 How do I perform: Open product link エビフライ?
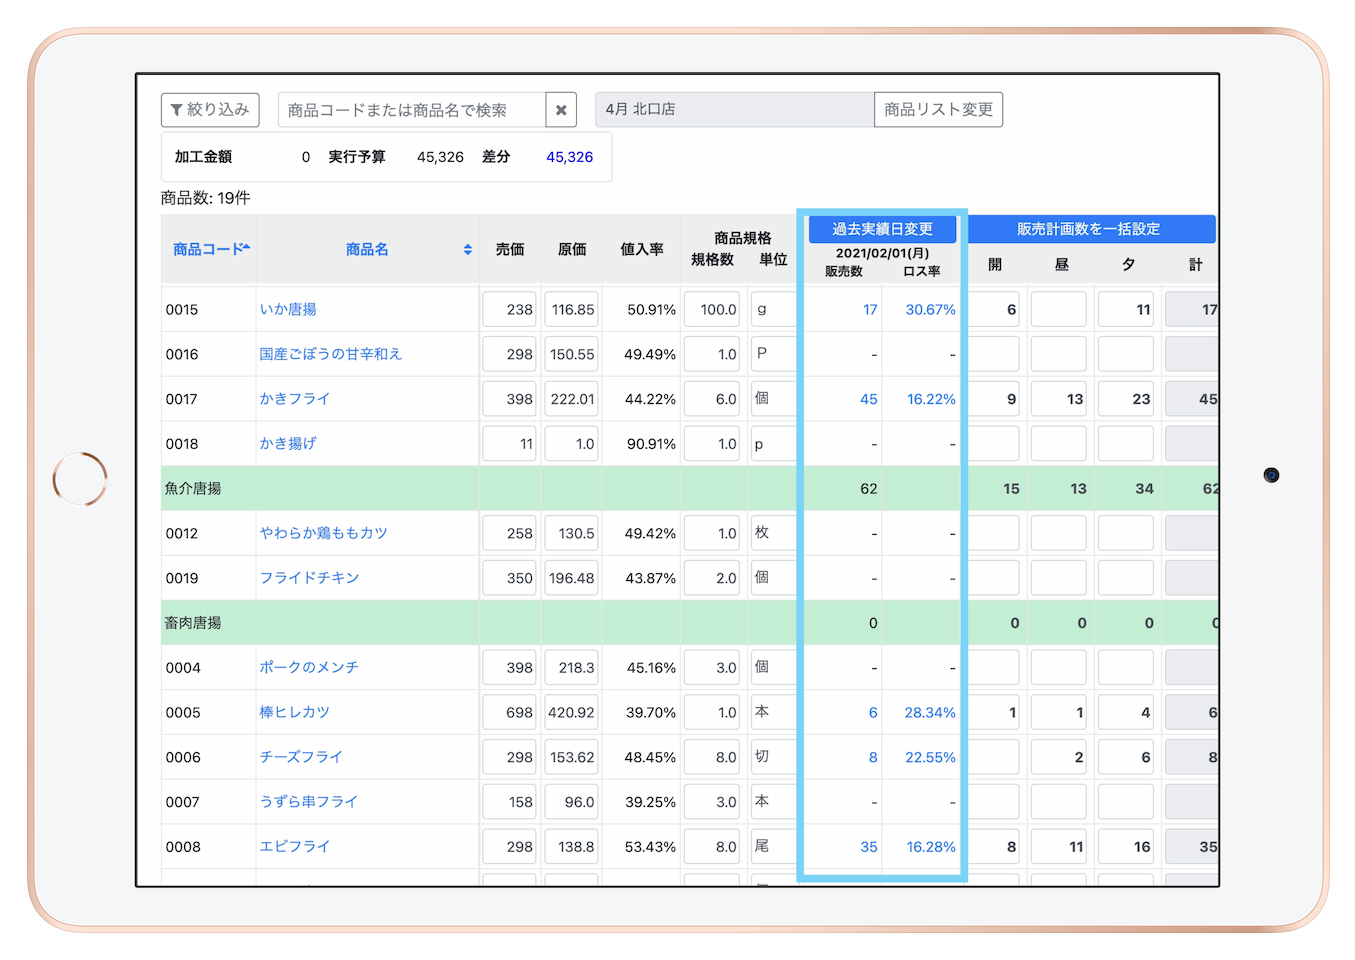(x=294, y=847)
